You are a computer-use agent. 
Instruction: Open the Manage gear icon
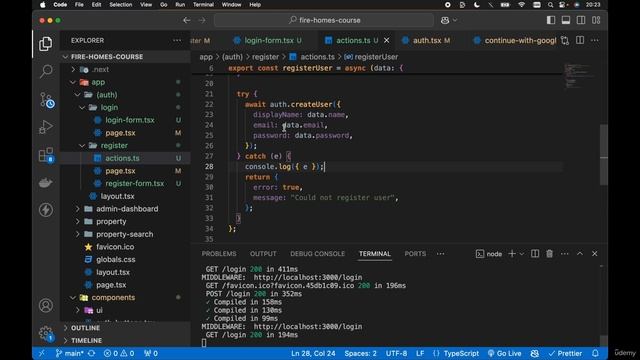tap(46, 333)
